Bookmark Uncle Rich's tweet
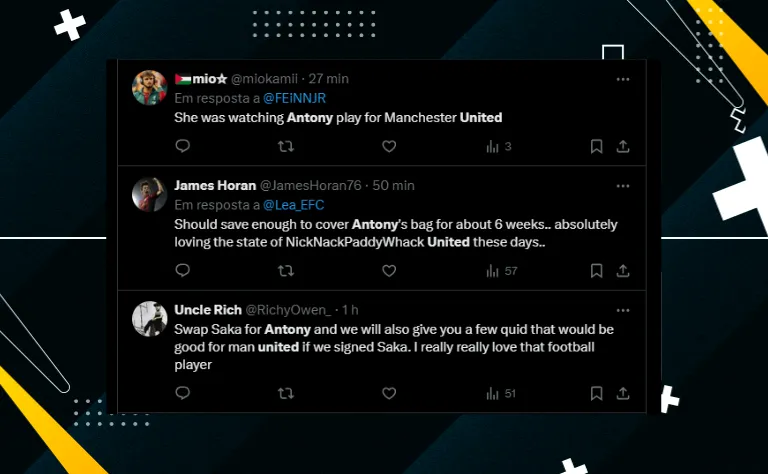768x474 pixels. click(x=596, y=393)
